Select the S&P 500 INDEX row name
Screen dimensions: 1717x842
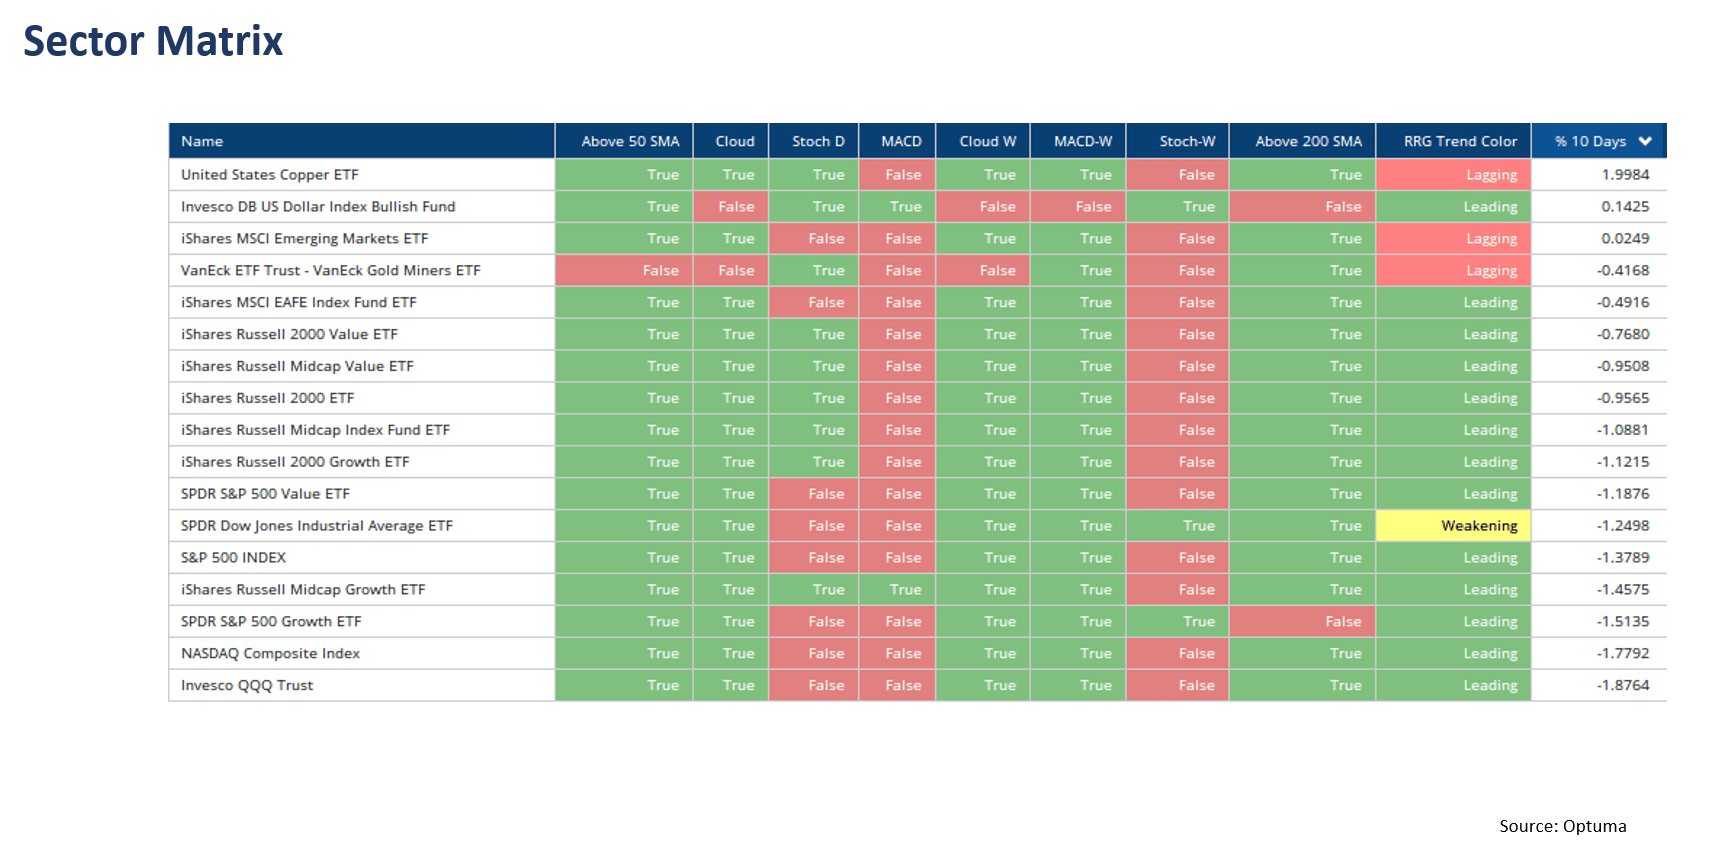[x=233, y=558]
